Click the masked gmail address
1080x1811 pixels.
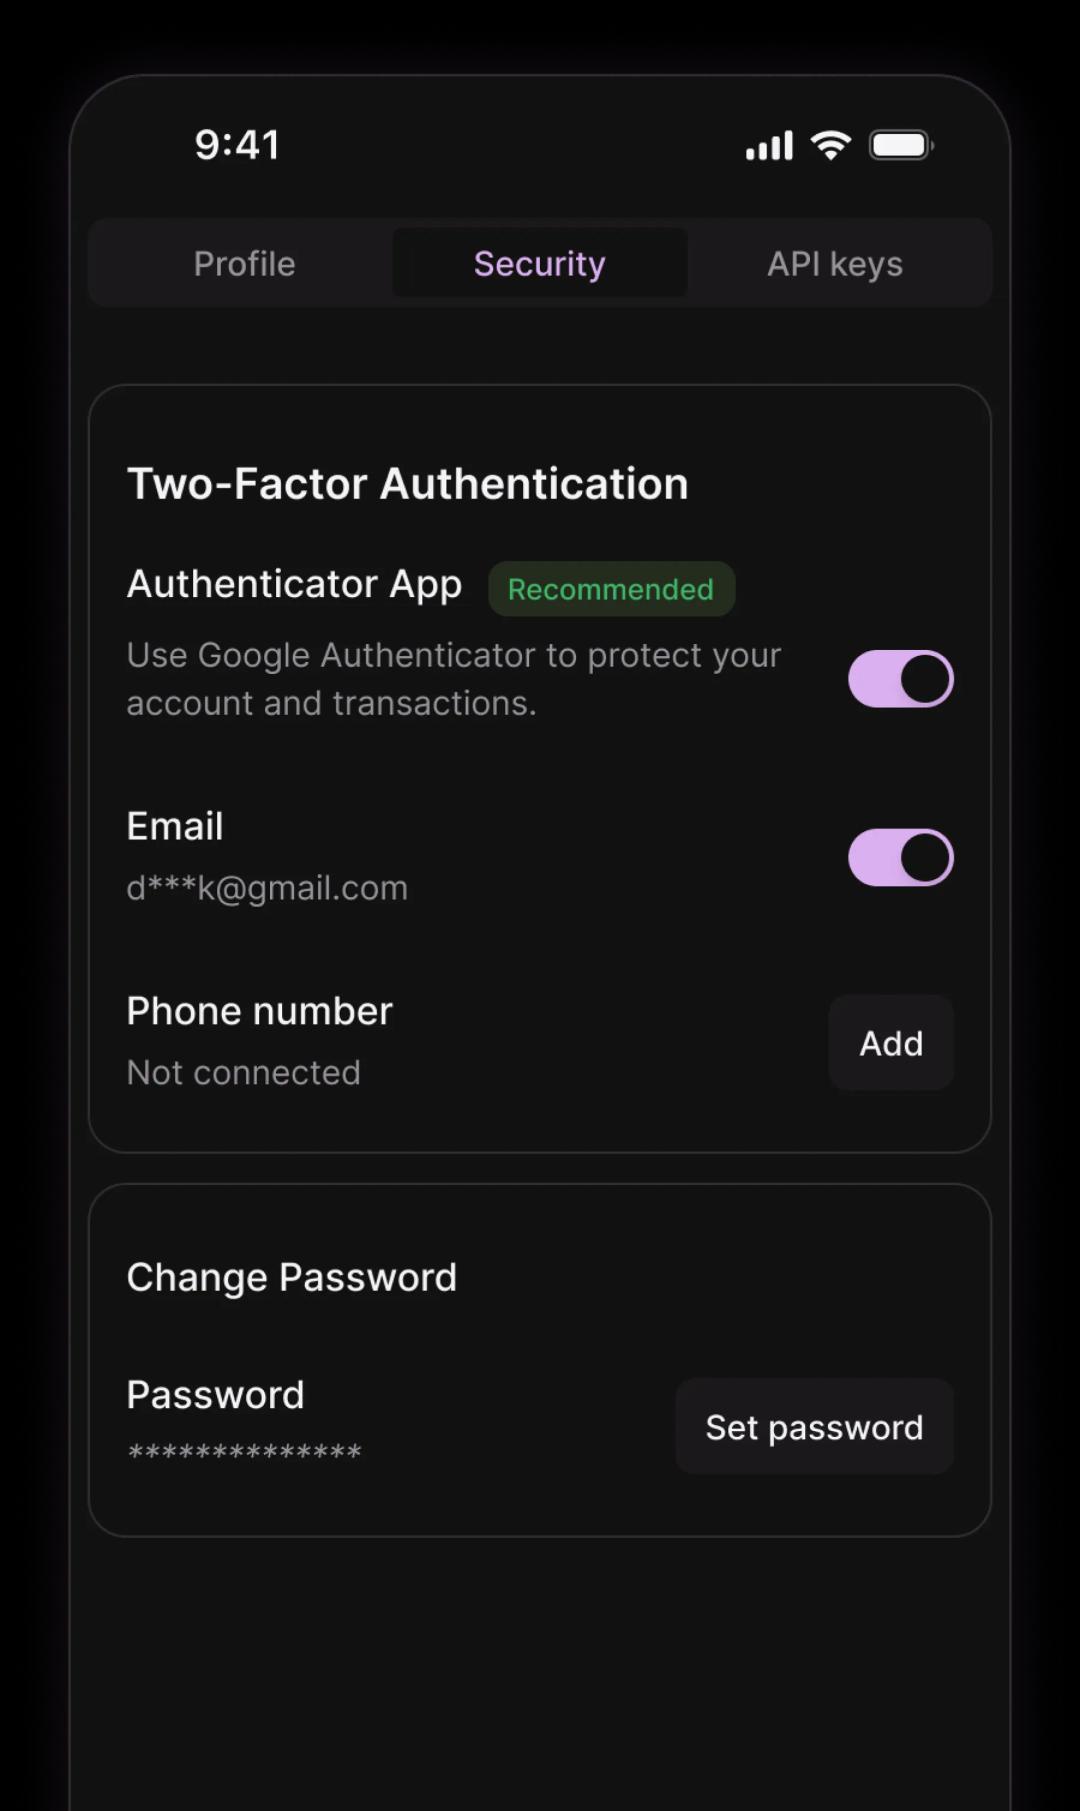tap(267, 888)
